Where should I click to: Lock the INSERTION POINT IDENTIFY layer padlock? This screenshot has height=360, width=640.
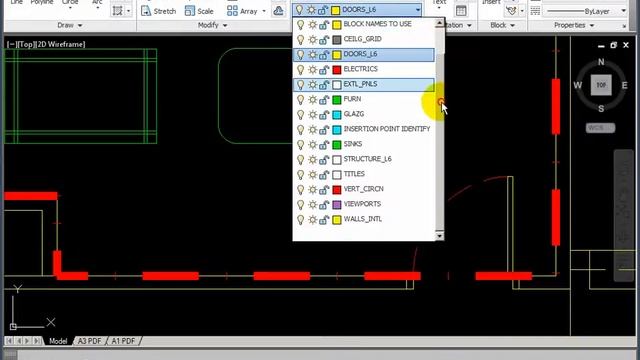pos(324,129)
